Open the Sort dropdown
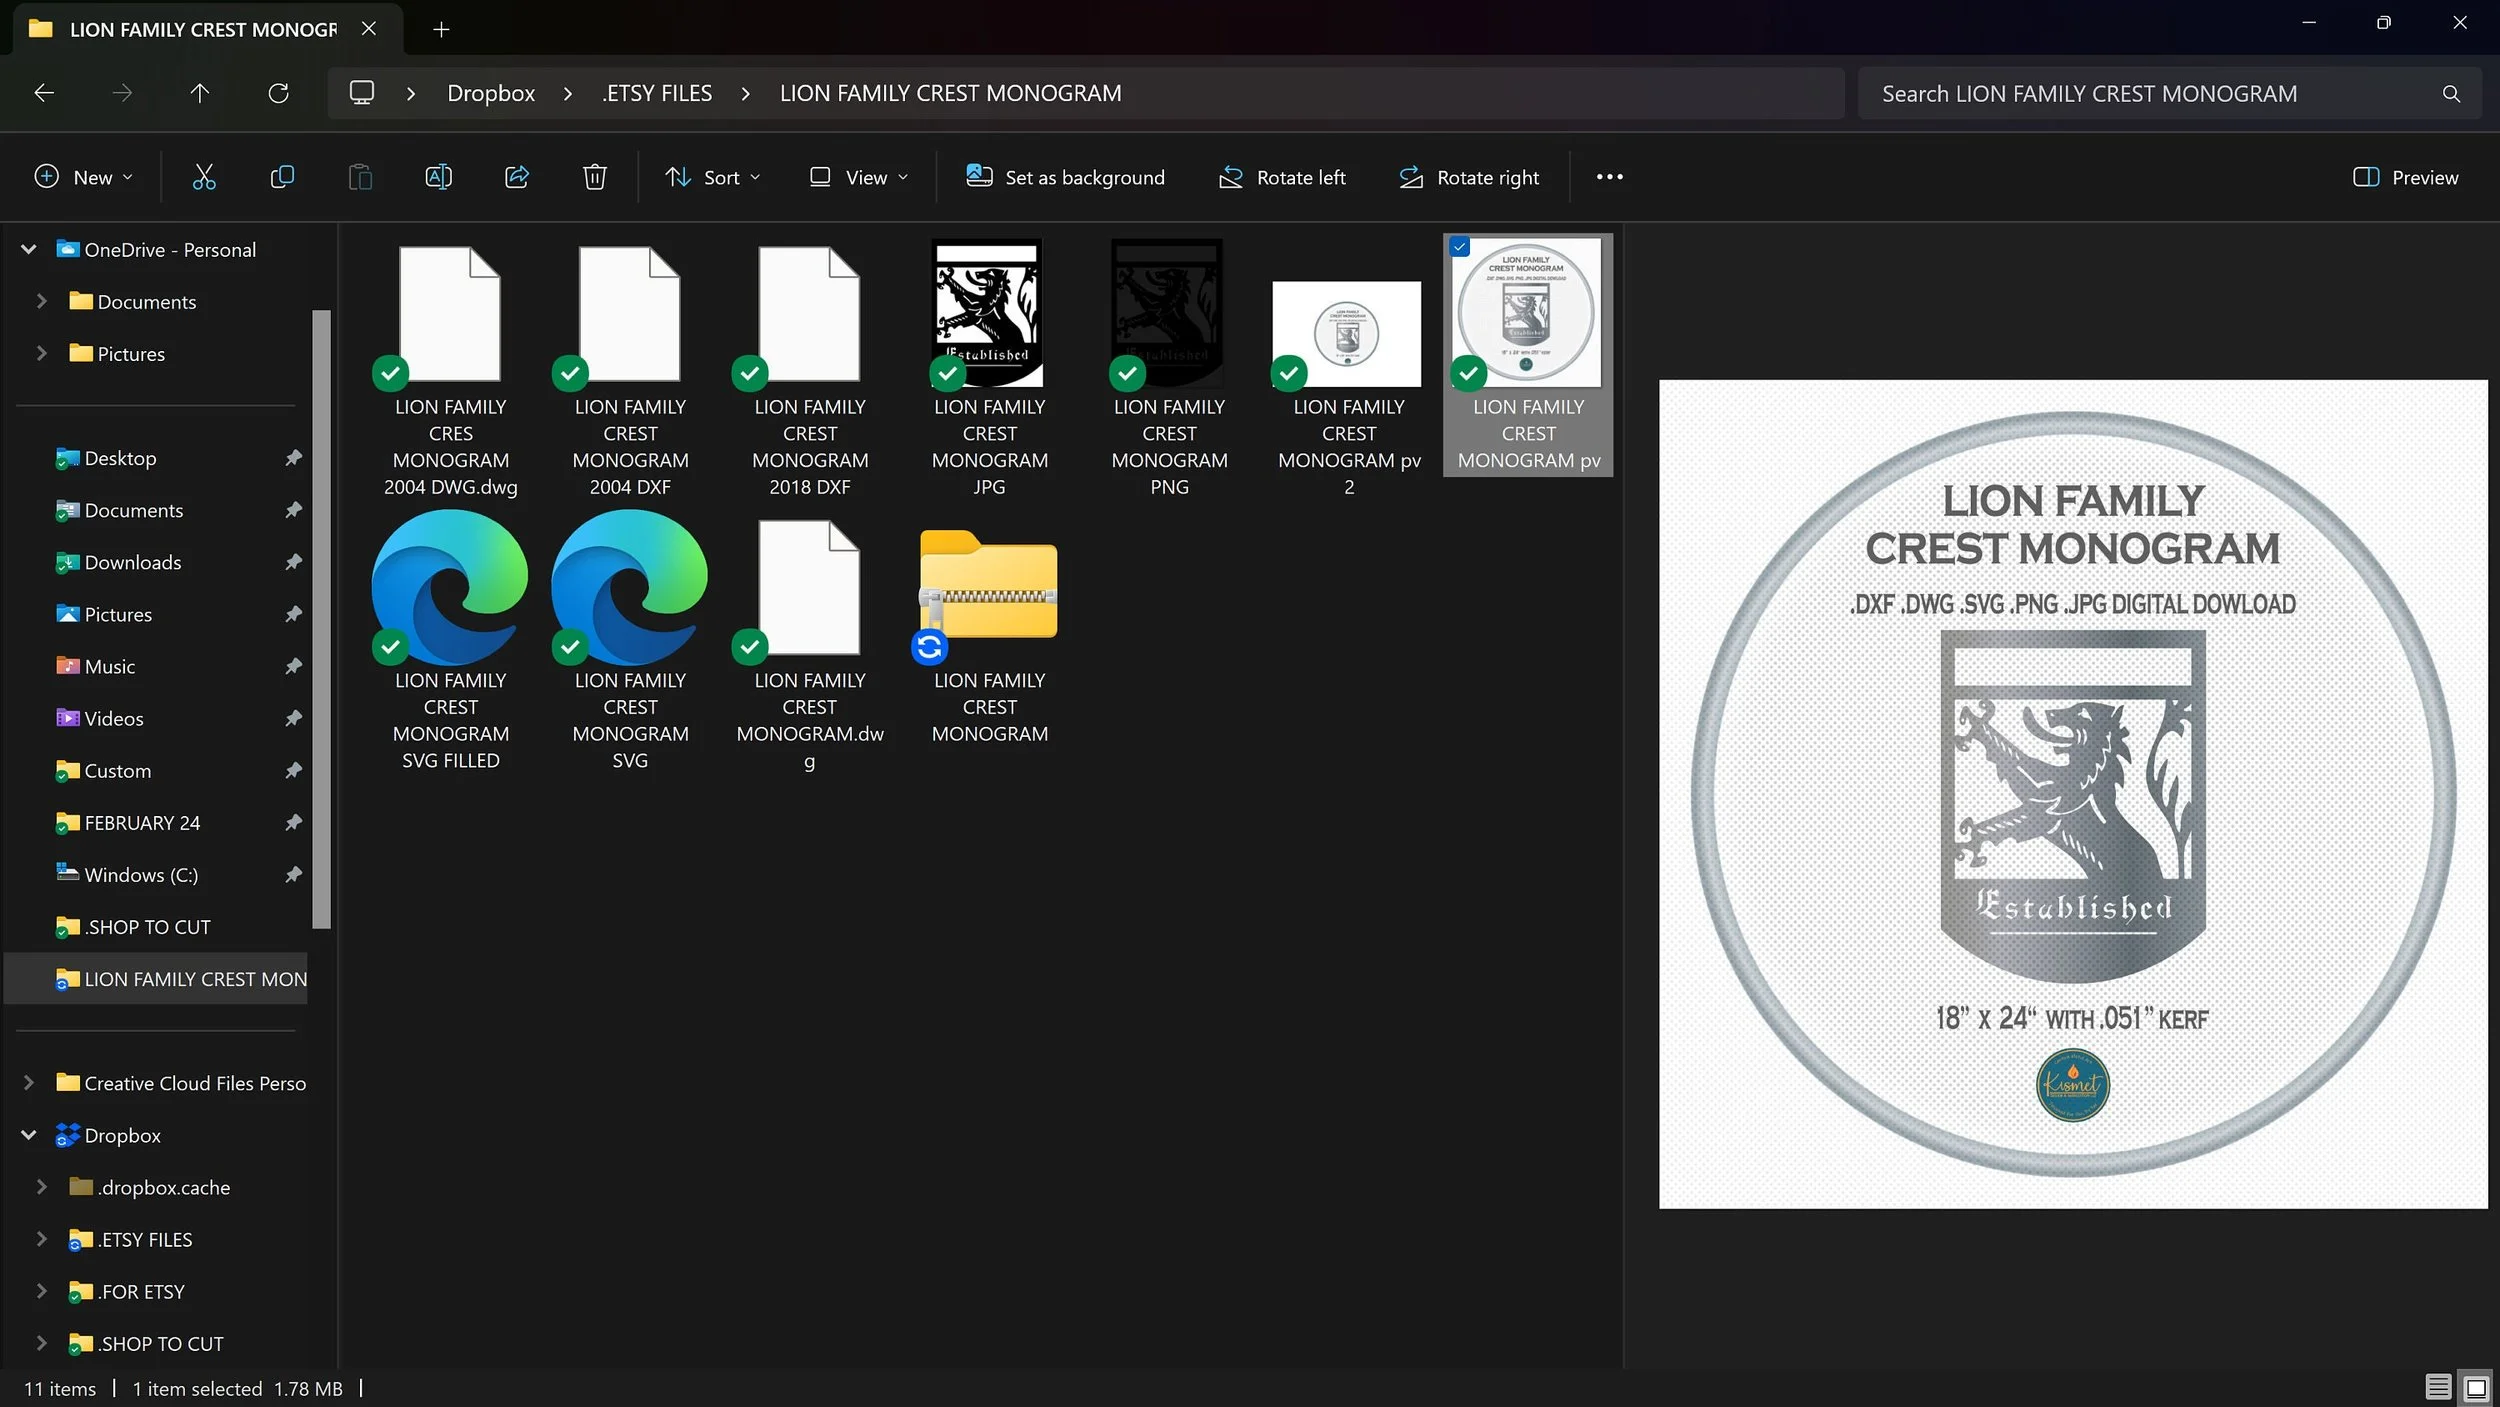The height and width of the screenshot is (1407, 2500). [713, 177]
